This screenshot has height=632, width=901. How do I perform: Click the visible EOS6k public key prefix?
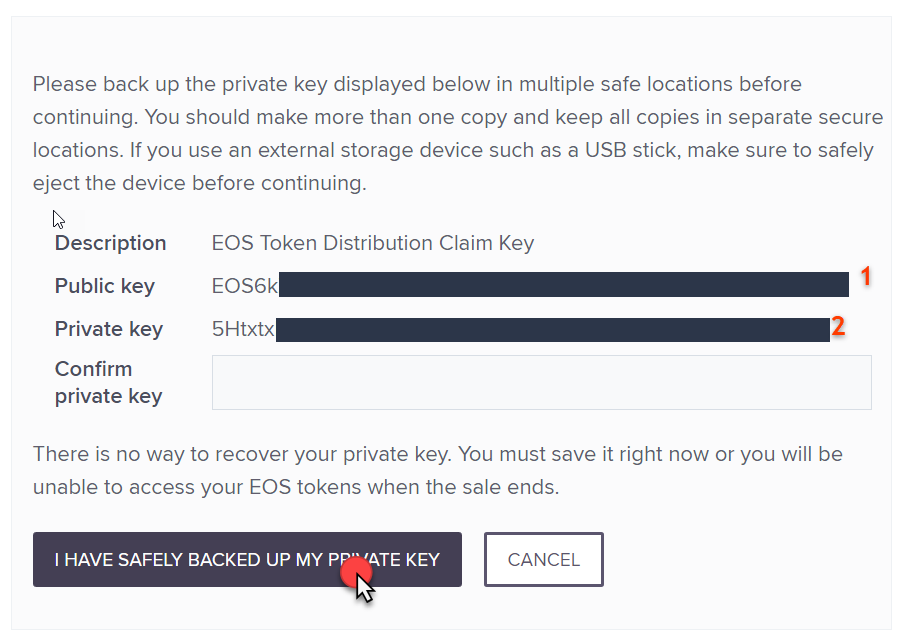coord(244,286)
